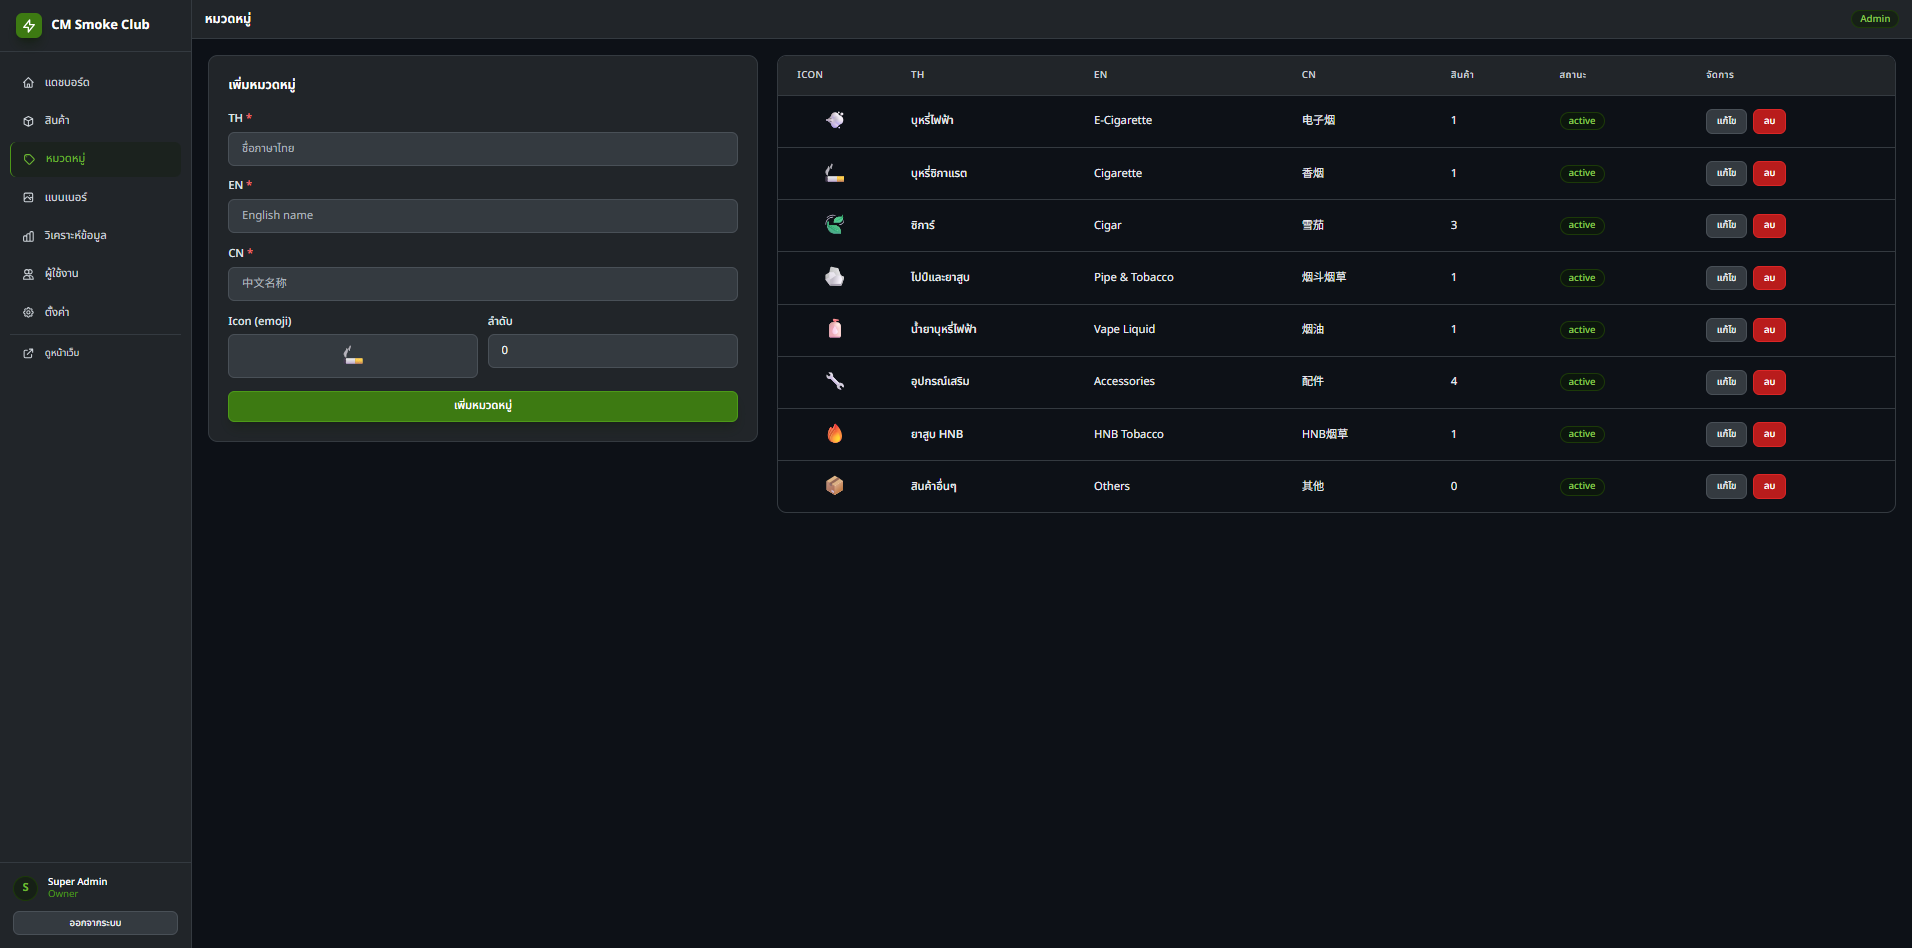Open users via the people icon
Image resolution: width=1912 pixels, height=948 pixels.
tap(29, 274)
